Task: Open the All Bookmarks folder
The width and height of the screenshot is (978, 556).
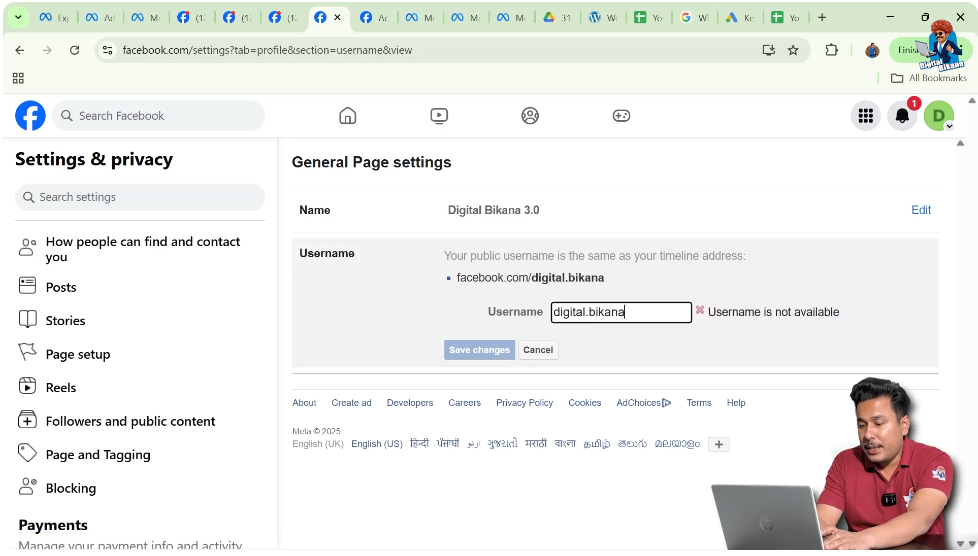Action: 929,78
